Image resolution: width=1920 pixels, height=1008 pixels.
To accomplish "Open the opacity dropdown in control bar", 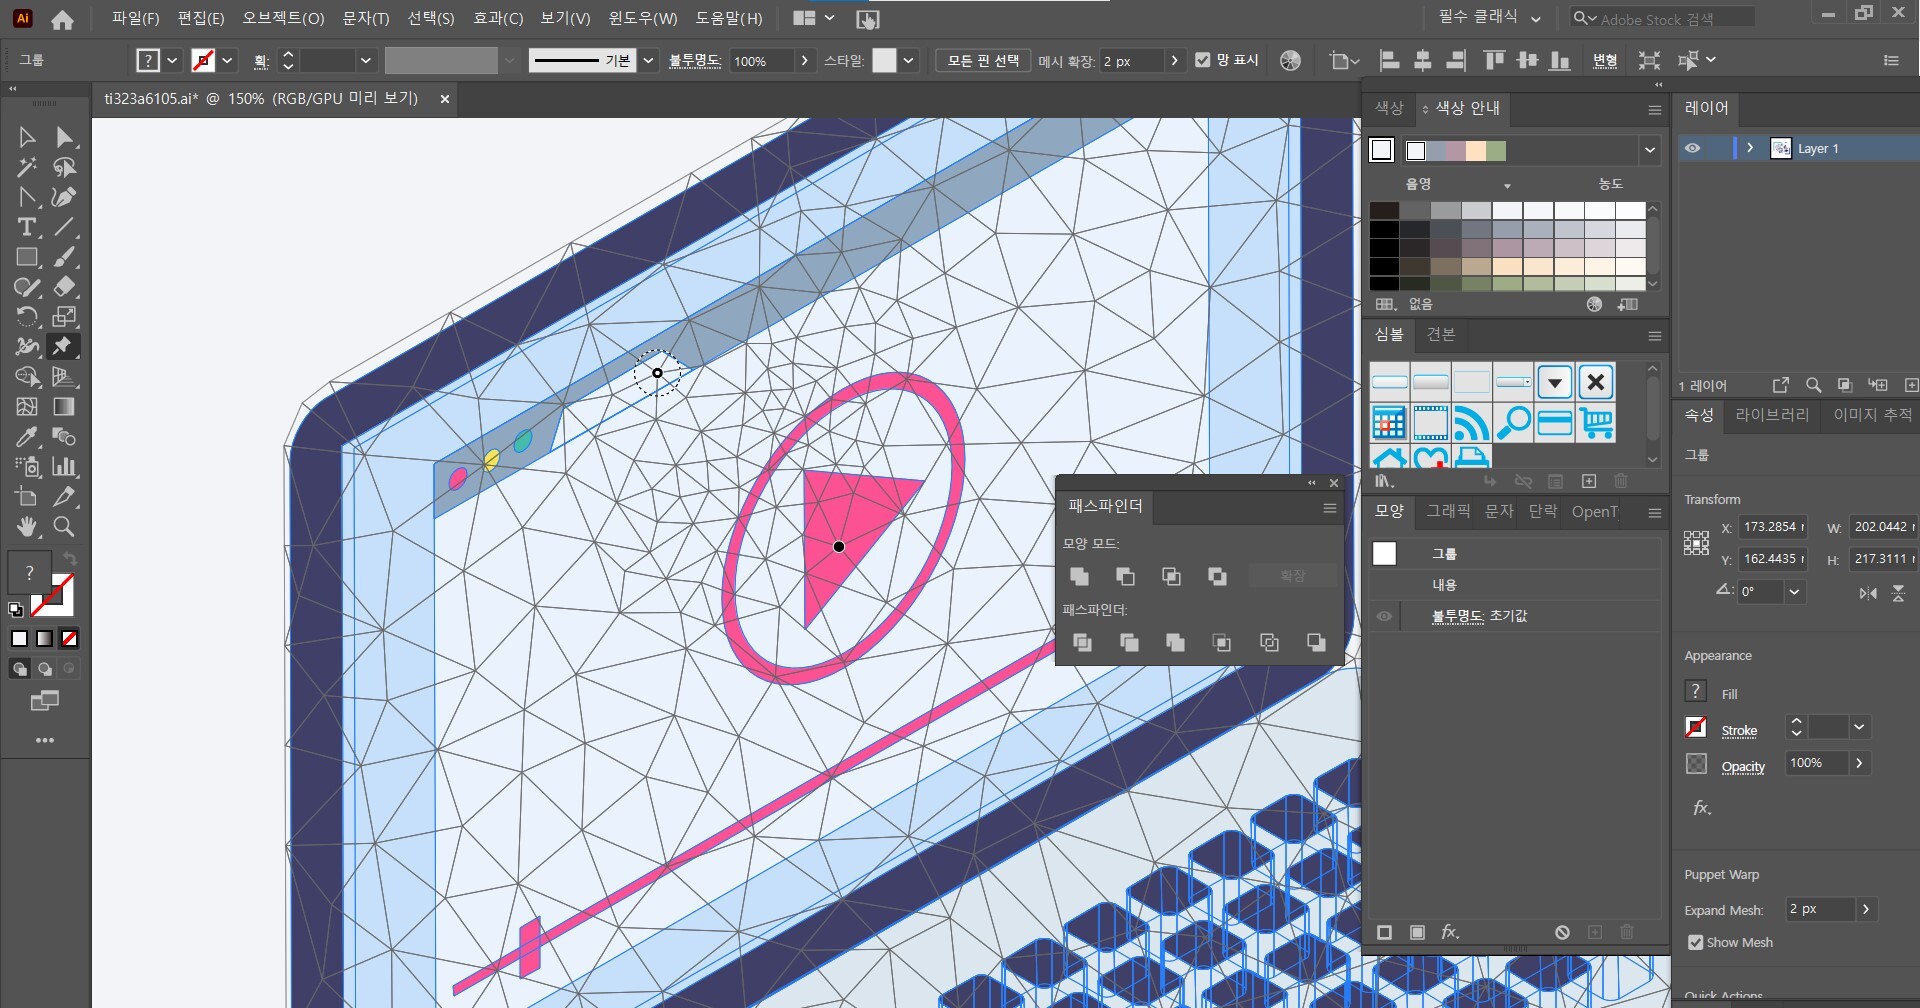I will 804,61.
